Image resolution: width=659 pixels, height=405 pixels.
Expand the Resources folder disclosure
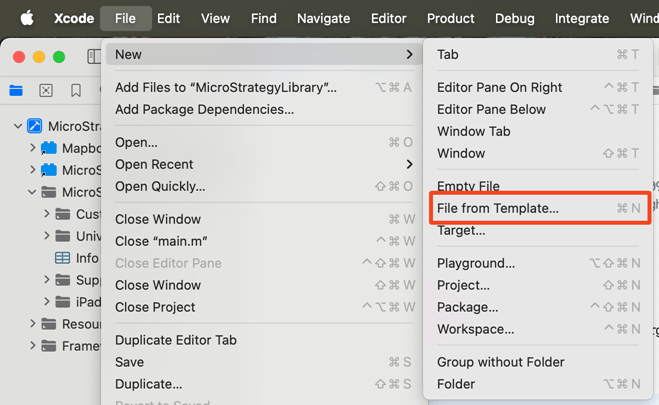pos(33,323)
